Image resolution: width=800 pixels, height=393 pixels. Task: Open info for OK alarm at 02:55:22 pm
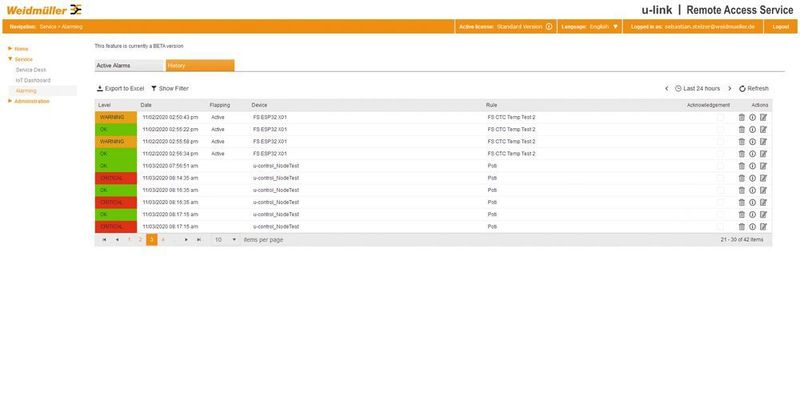[x=753, y=130]
